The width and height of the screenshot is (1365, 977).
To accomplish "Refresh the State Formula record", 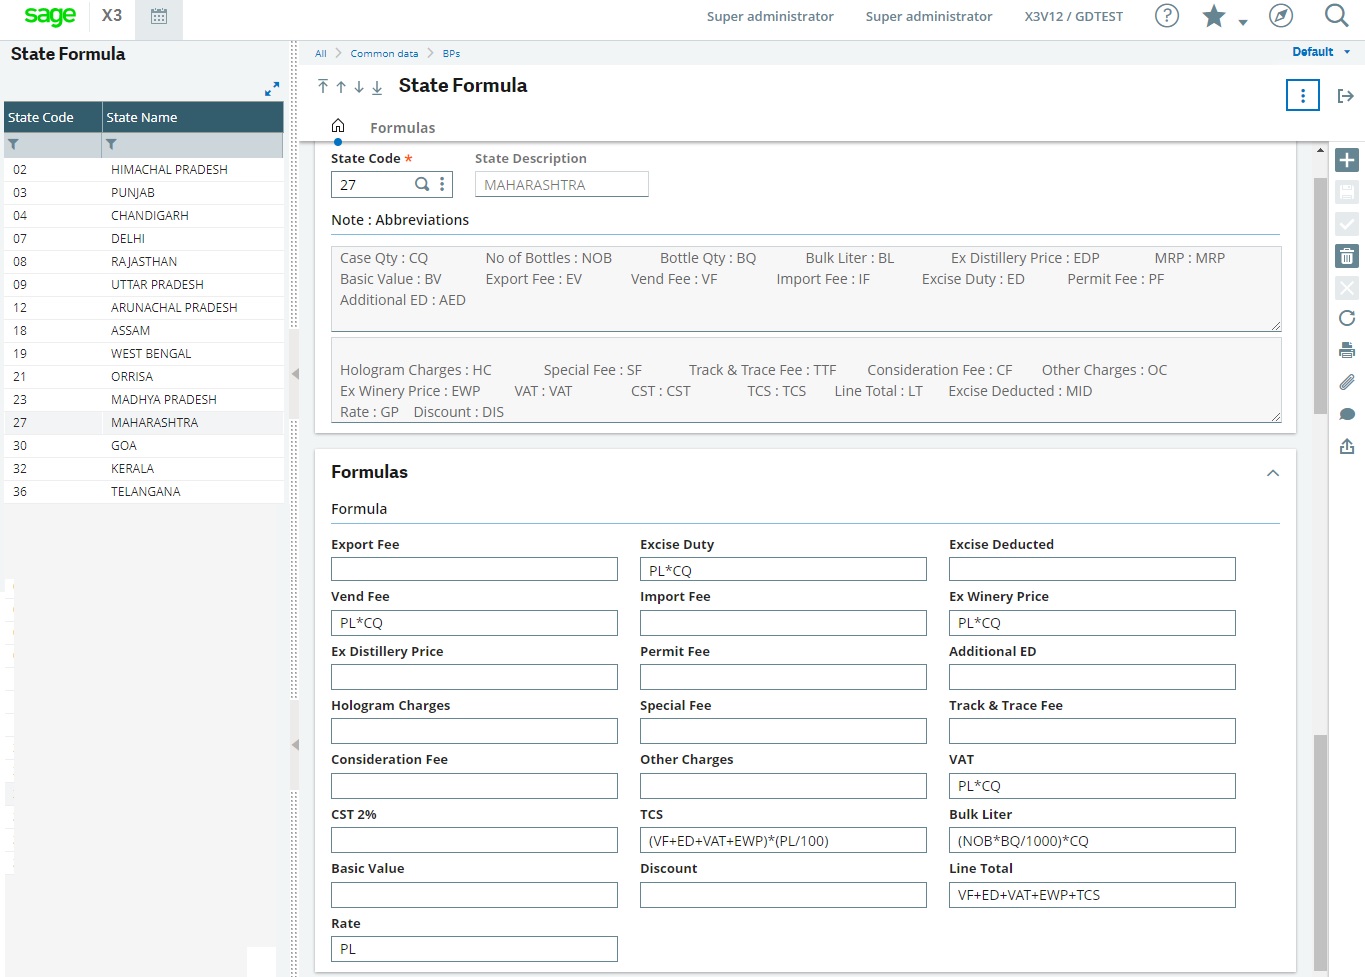I will pos(1347,318).
